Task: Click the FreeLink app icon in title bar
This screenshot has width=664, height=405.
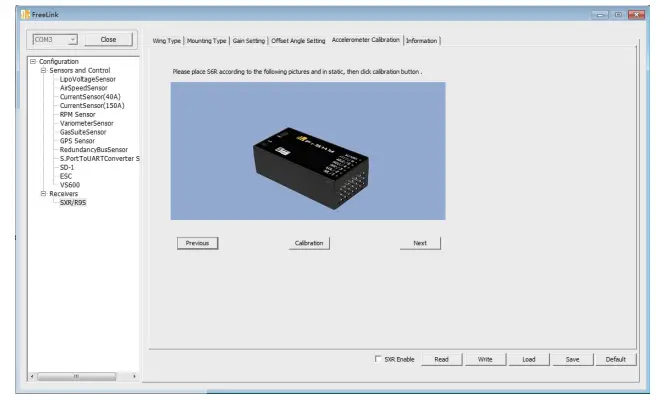Action: (x=25, y=14)
